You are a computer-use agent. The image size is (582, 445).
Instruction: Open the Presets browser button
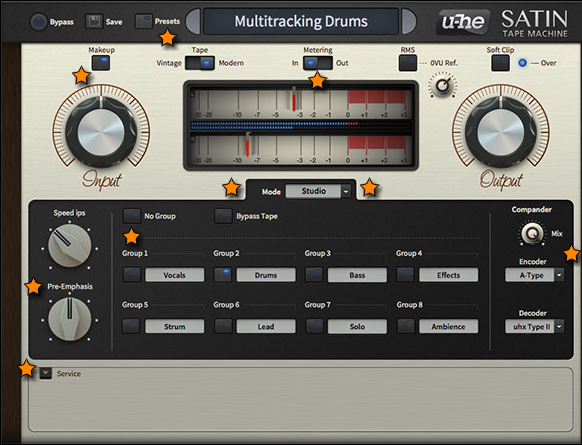click(x=143, y=22)
